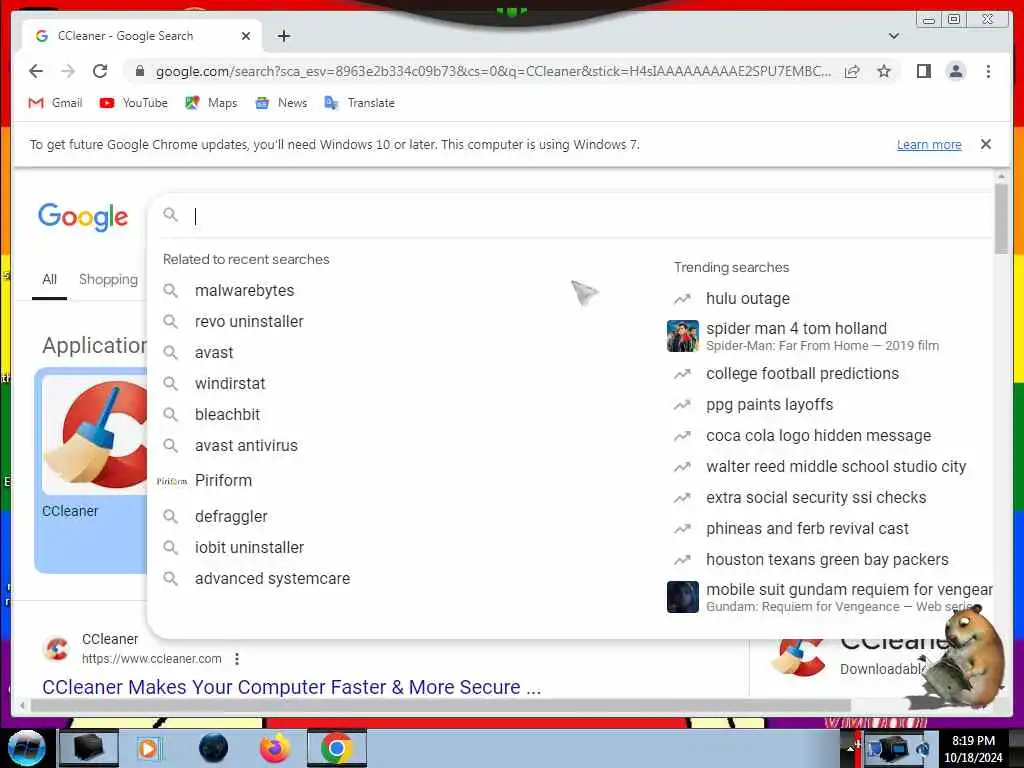The width and height of the screenshot is (1024, 768).
Task: Open CCleaner Makes Your Computer Faster result
Action: pyautogui.click(x=291, y=687)
